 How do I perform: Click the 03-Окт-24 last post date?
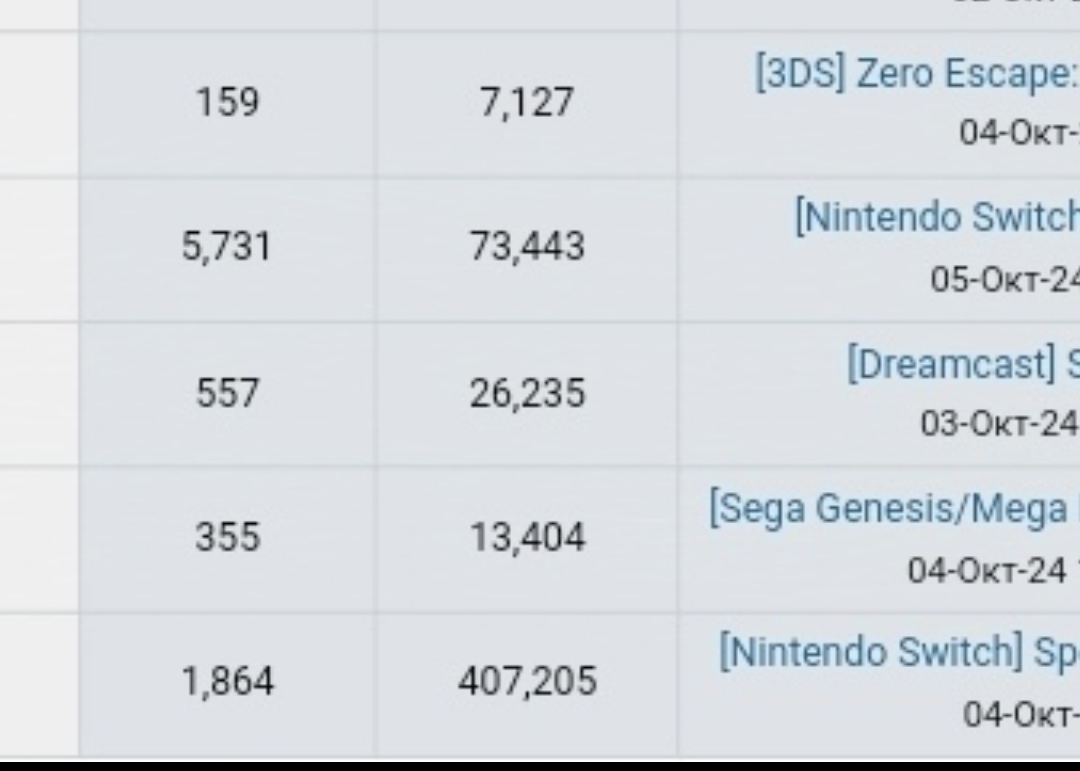1000,424
